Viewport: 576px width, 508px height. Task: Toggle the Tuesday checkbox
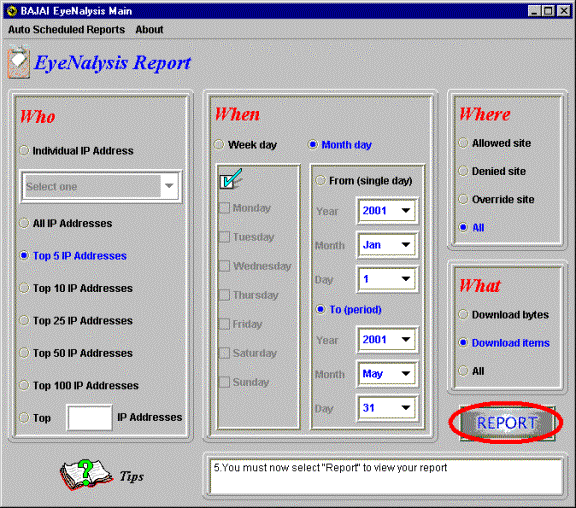coord(224,237)
